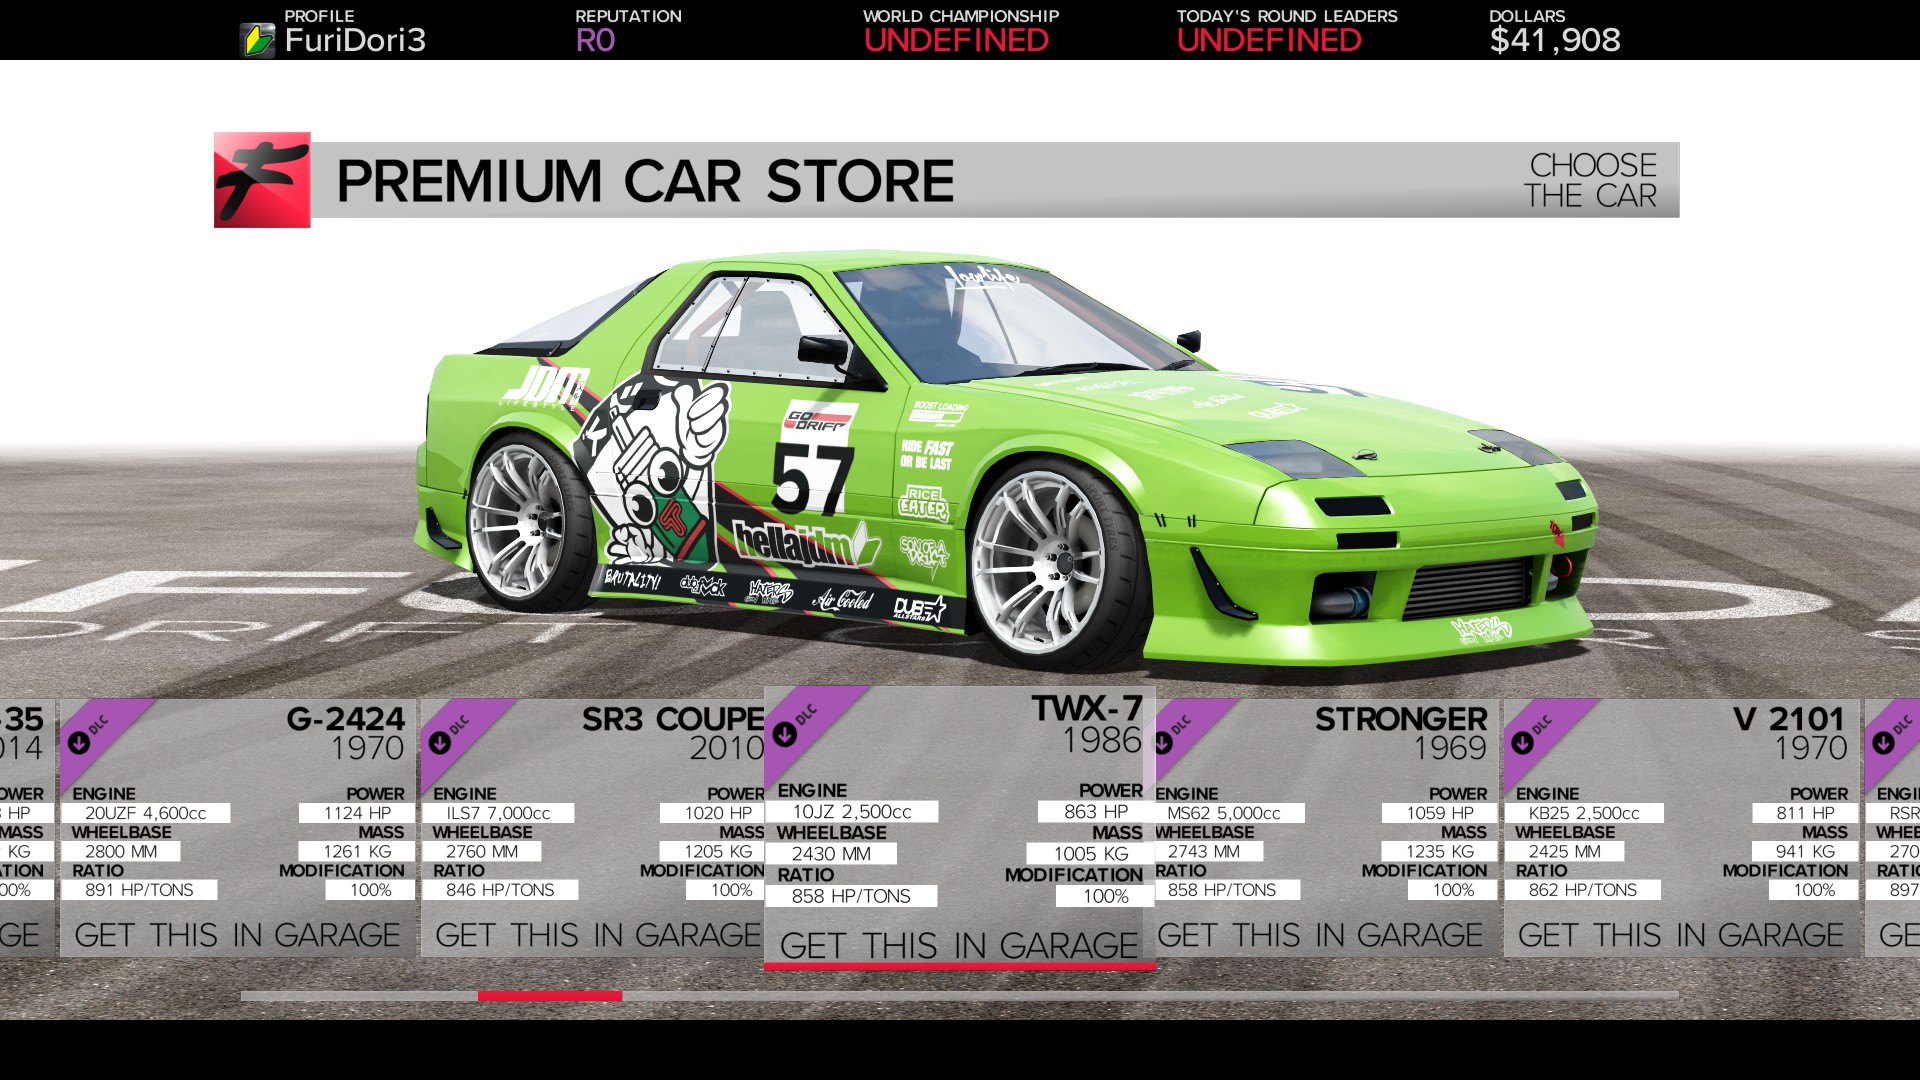Click the red Premium Car Store logo icon
1920x1080 pixels.
(x=260, y=180)
